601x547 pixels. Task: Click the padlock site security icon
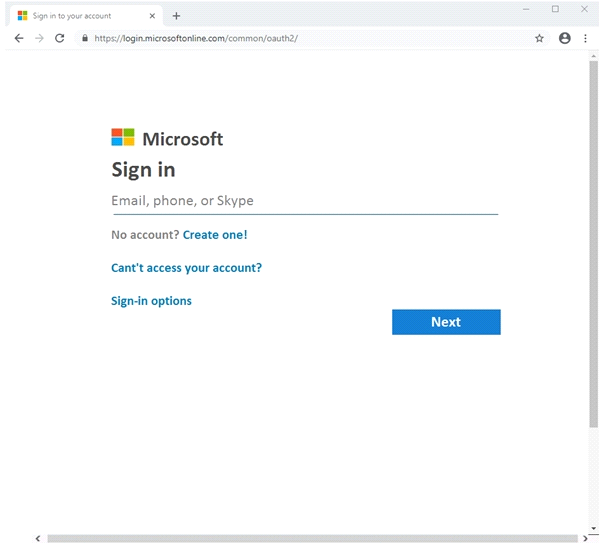[85, 38]
